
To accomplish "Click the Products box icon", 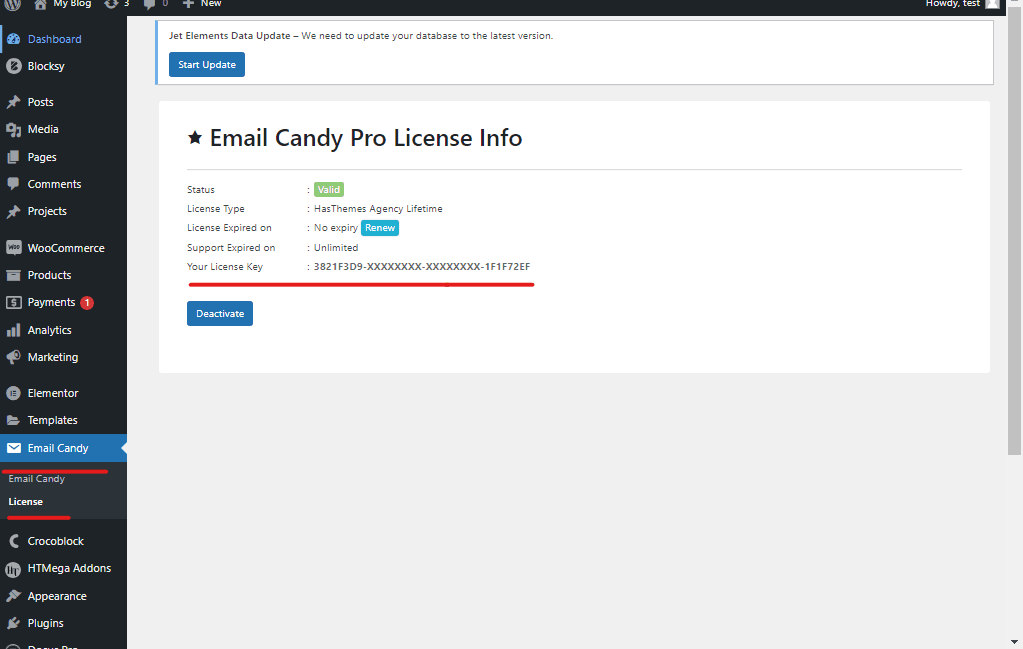I will coord(13,275).
